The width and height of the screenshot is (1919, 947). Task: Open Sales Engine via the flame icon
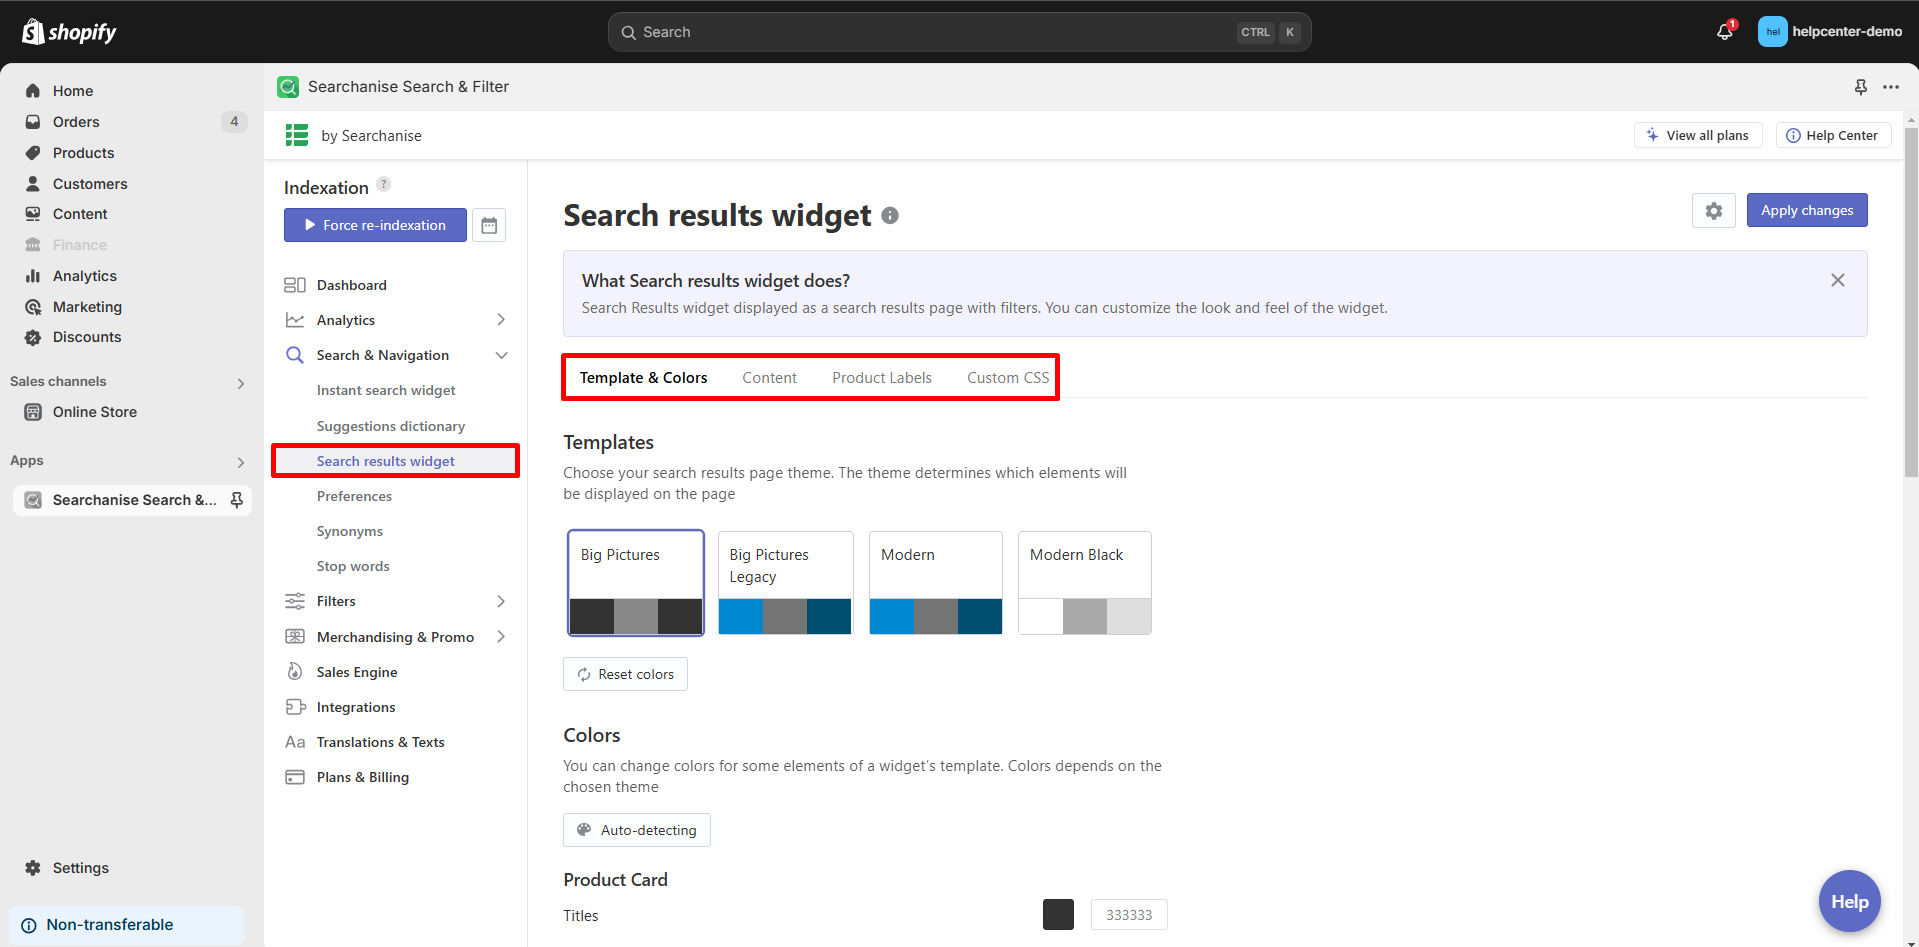(x=295, y=671)
